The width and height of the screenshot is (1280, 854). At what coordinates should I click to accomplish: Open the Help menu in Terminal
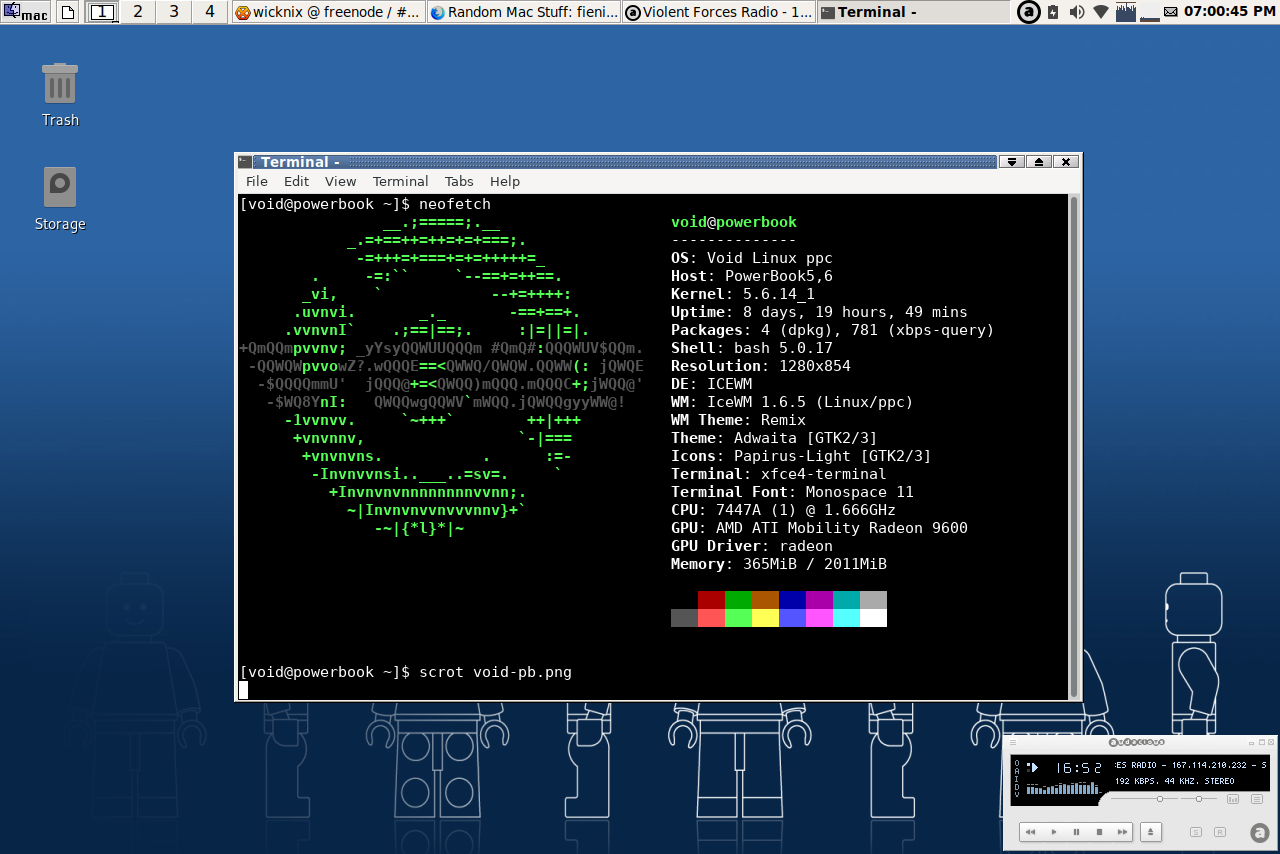[505, 181]
